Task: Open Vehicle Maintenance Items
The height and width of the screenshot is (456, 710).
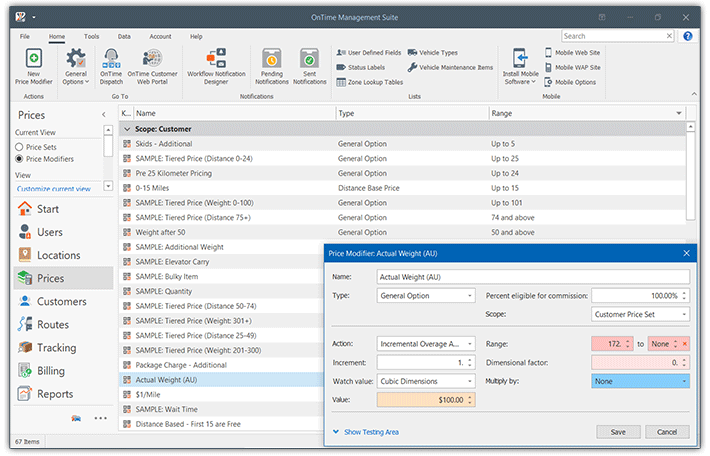Action: tap(450, 67)
